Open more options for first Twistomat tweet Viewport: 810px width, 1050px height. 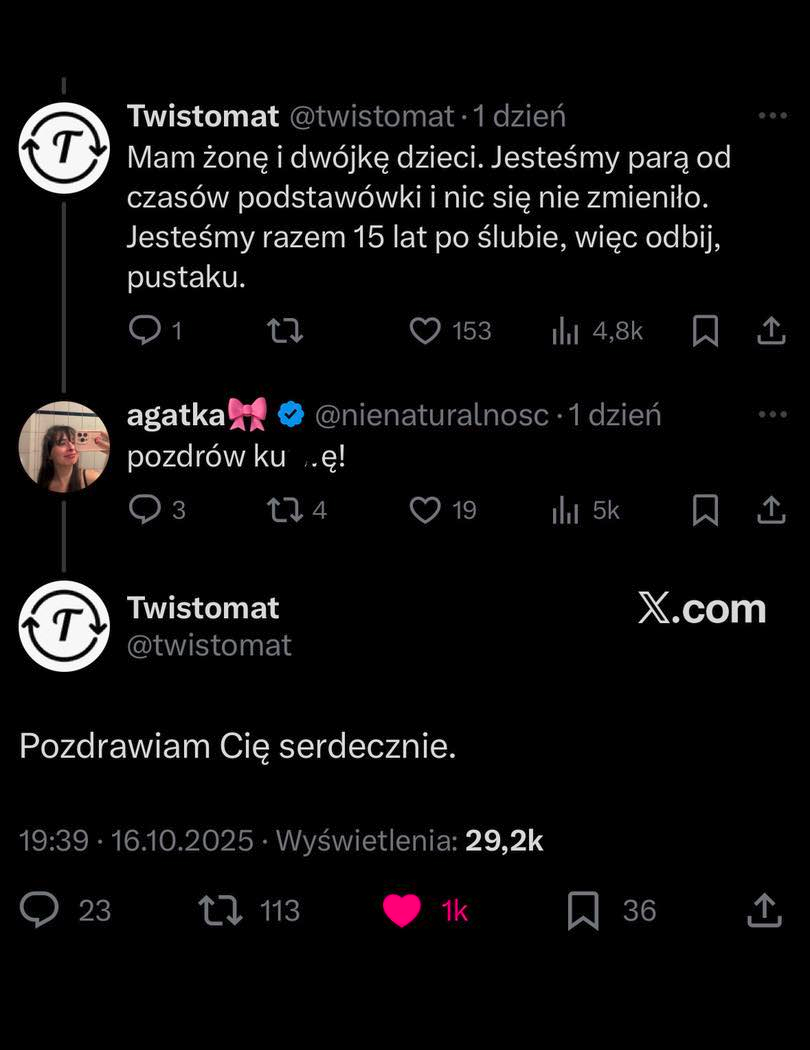tap(772, 116)
